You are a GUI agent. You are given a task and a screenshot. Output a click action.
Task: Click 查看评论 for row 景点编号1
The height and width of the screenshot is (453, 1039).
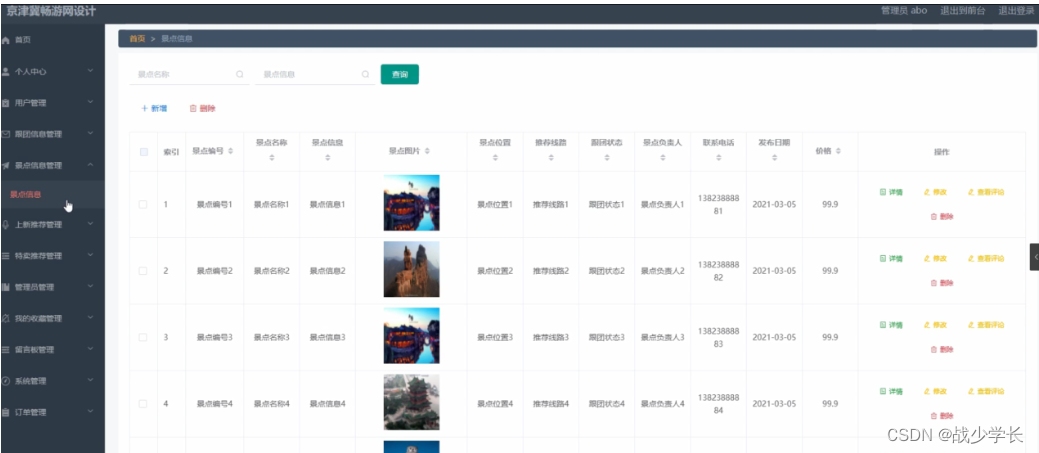(986, 193)
